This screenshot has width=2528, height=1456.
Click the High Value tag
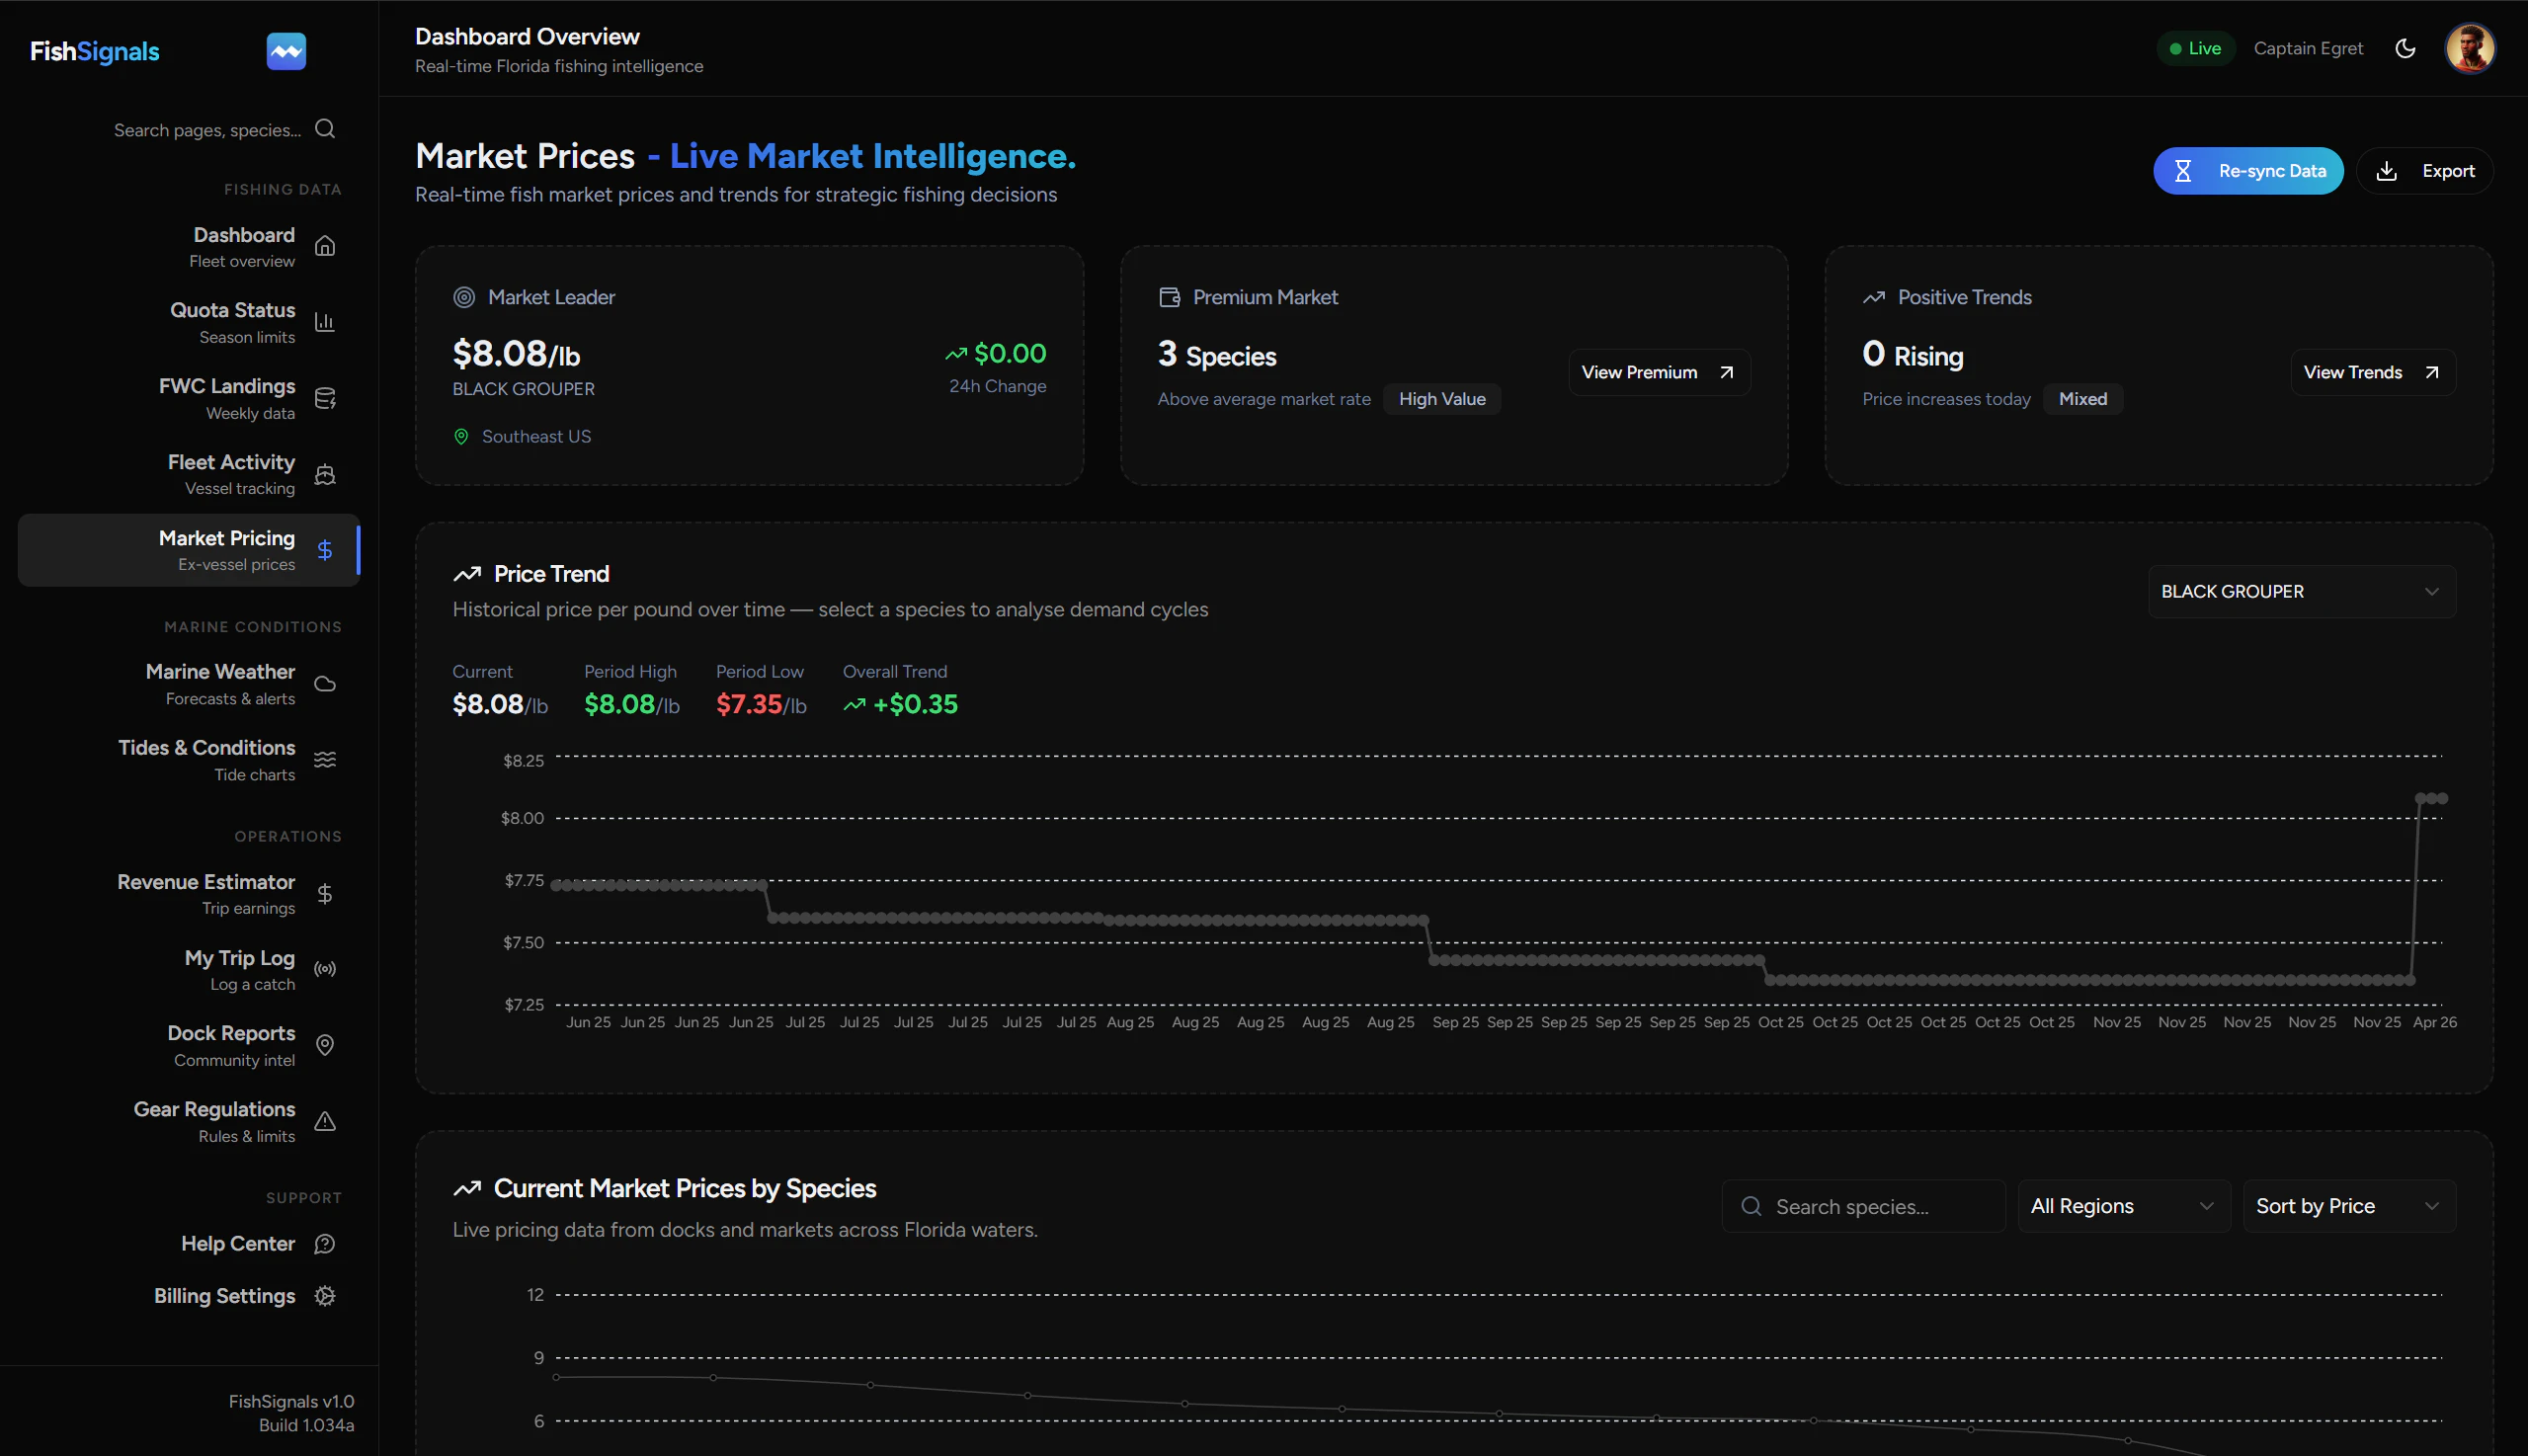tap(1442, 399)
